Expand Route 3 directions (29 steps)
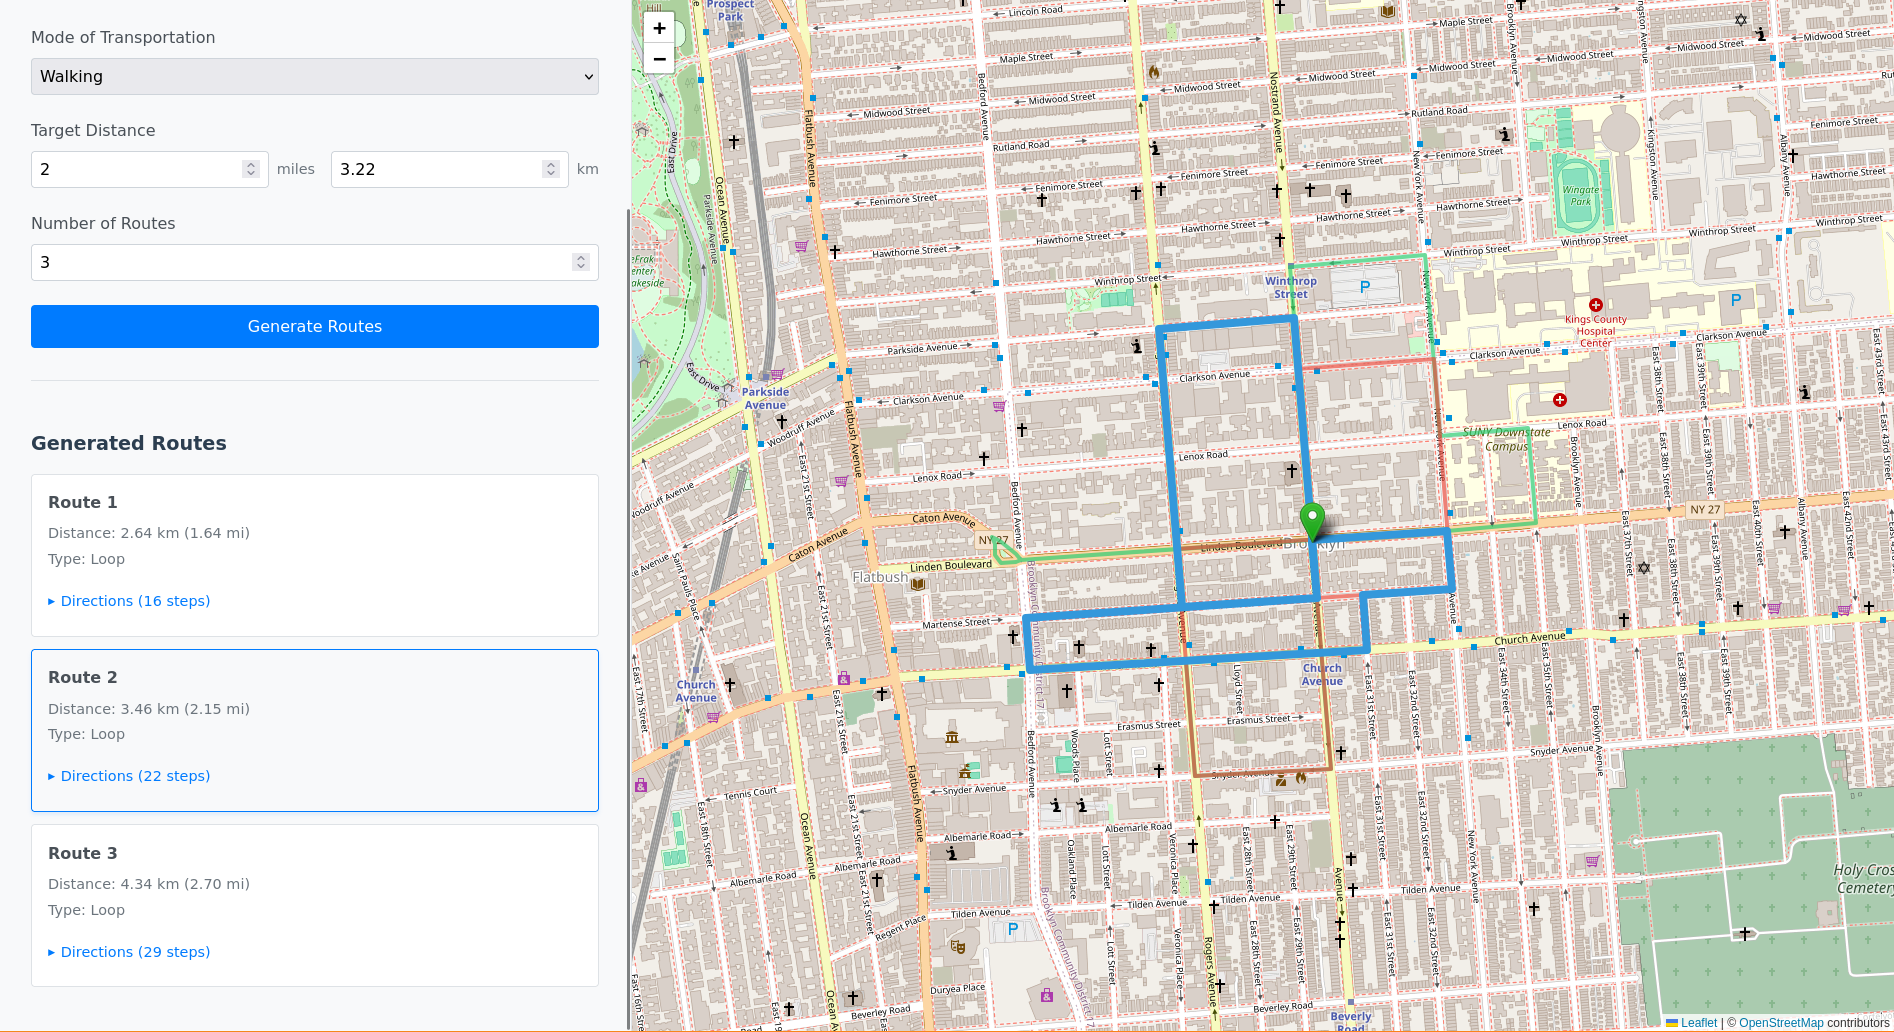This screenshot has height=1032, width=1894. 130,952
